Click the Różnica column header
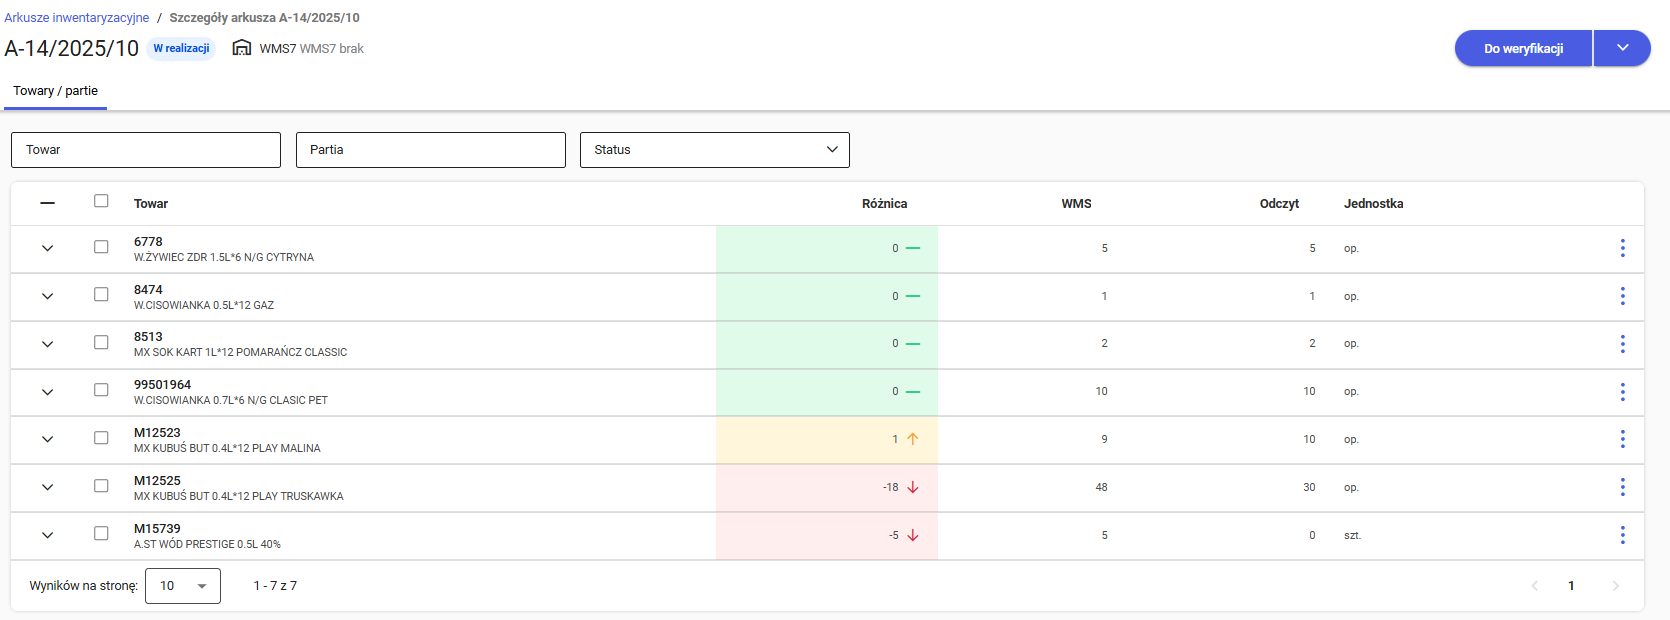Viewport: 1670px width, 620px height. click(x=884, y=204)
